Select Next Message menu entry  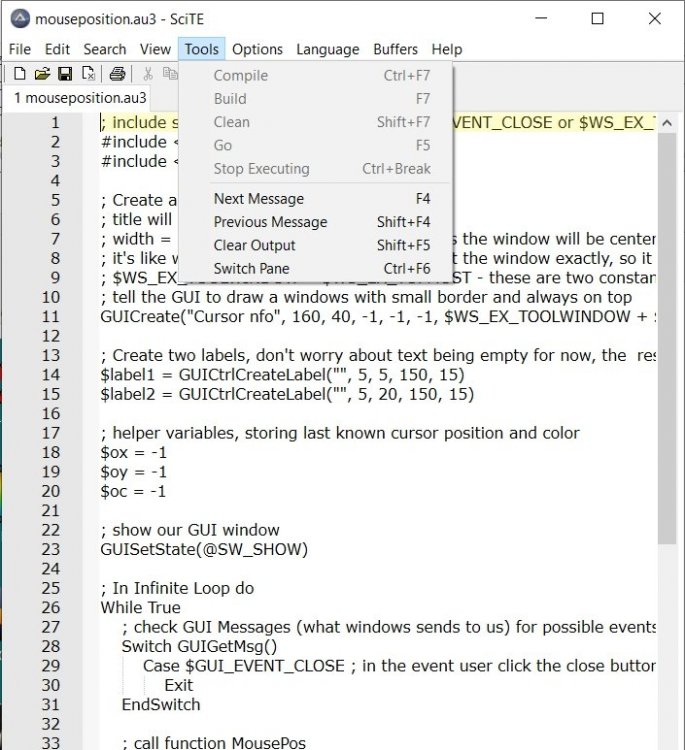(x=316, y=199)
